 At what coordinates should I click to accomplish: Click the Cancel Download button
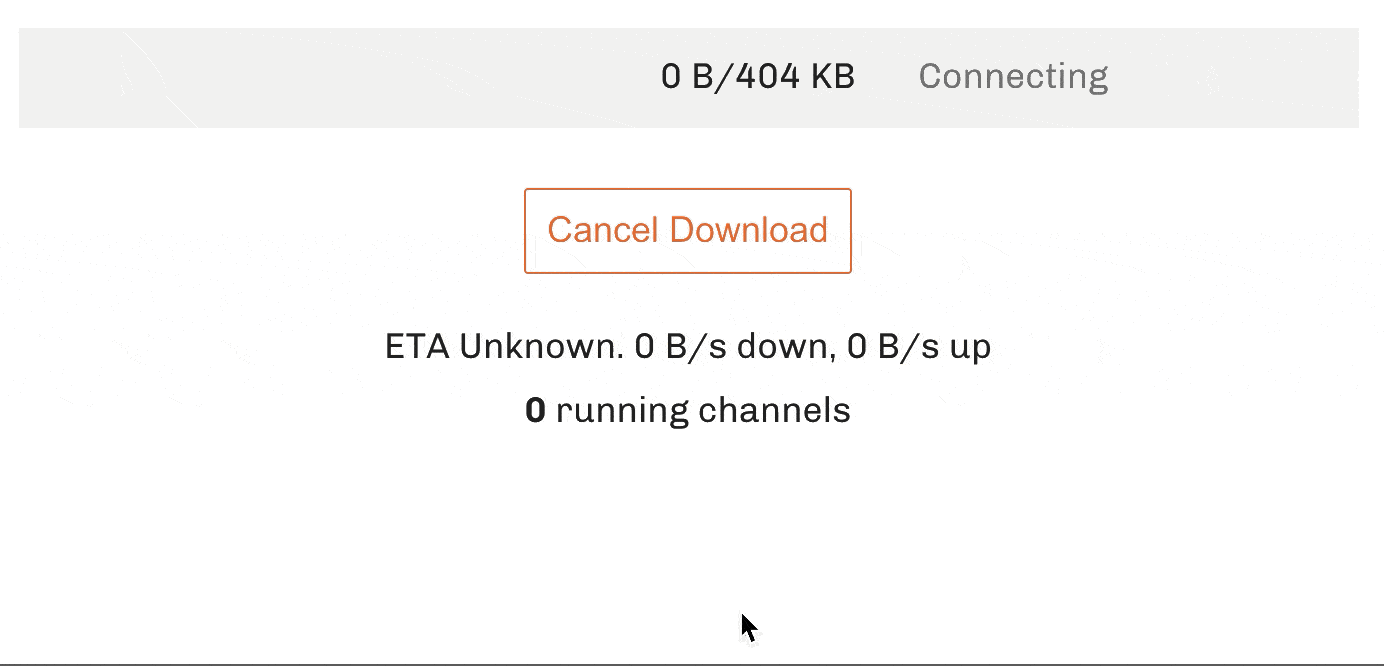[688, 230]
